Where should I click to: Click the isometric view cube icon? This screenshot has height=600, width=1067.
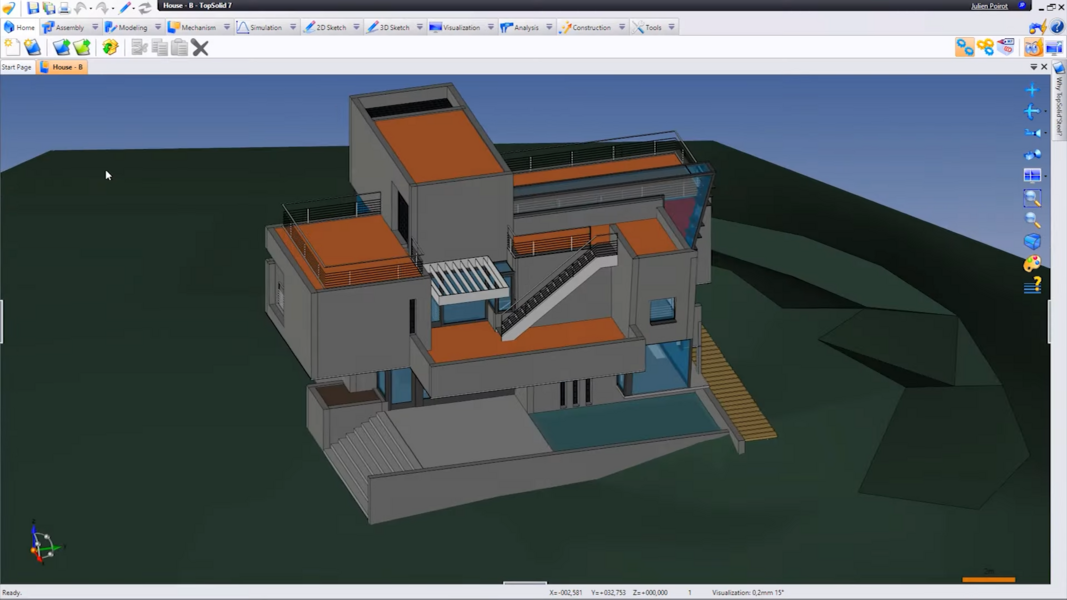(x=1032, y=241)
